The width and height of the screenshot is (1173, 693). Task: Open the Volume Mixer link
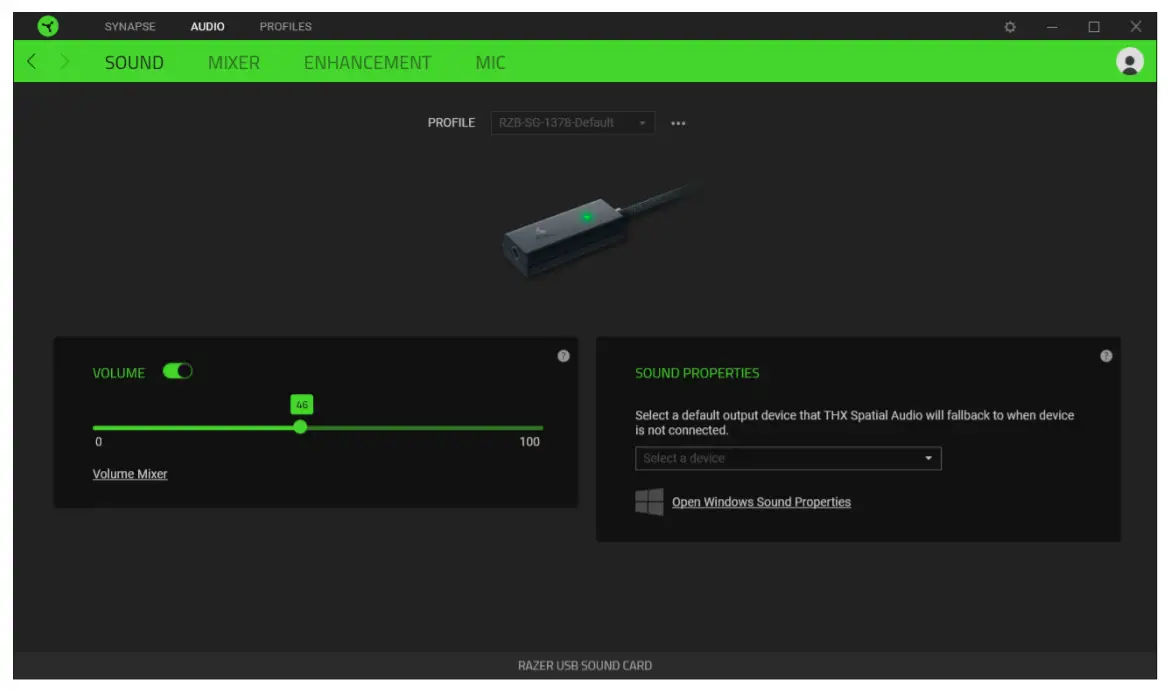pos(130,474)
